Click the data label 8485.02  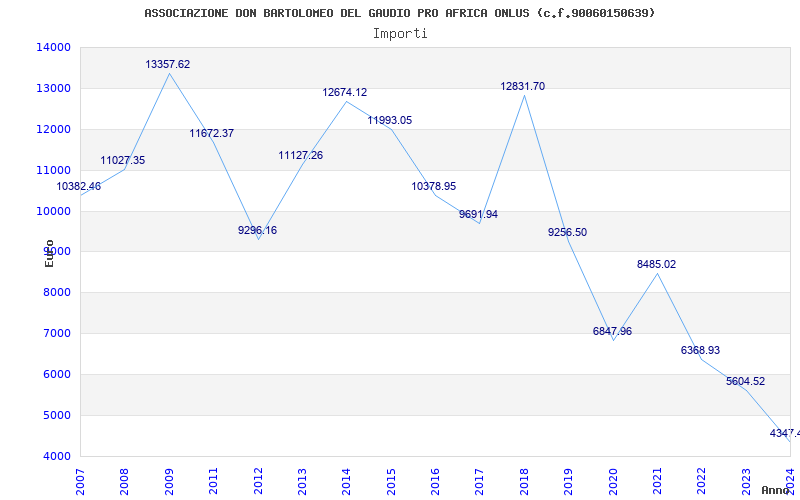(656, 264)
